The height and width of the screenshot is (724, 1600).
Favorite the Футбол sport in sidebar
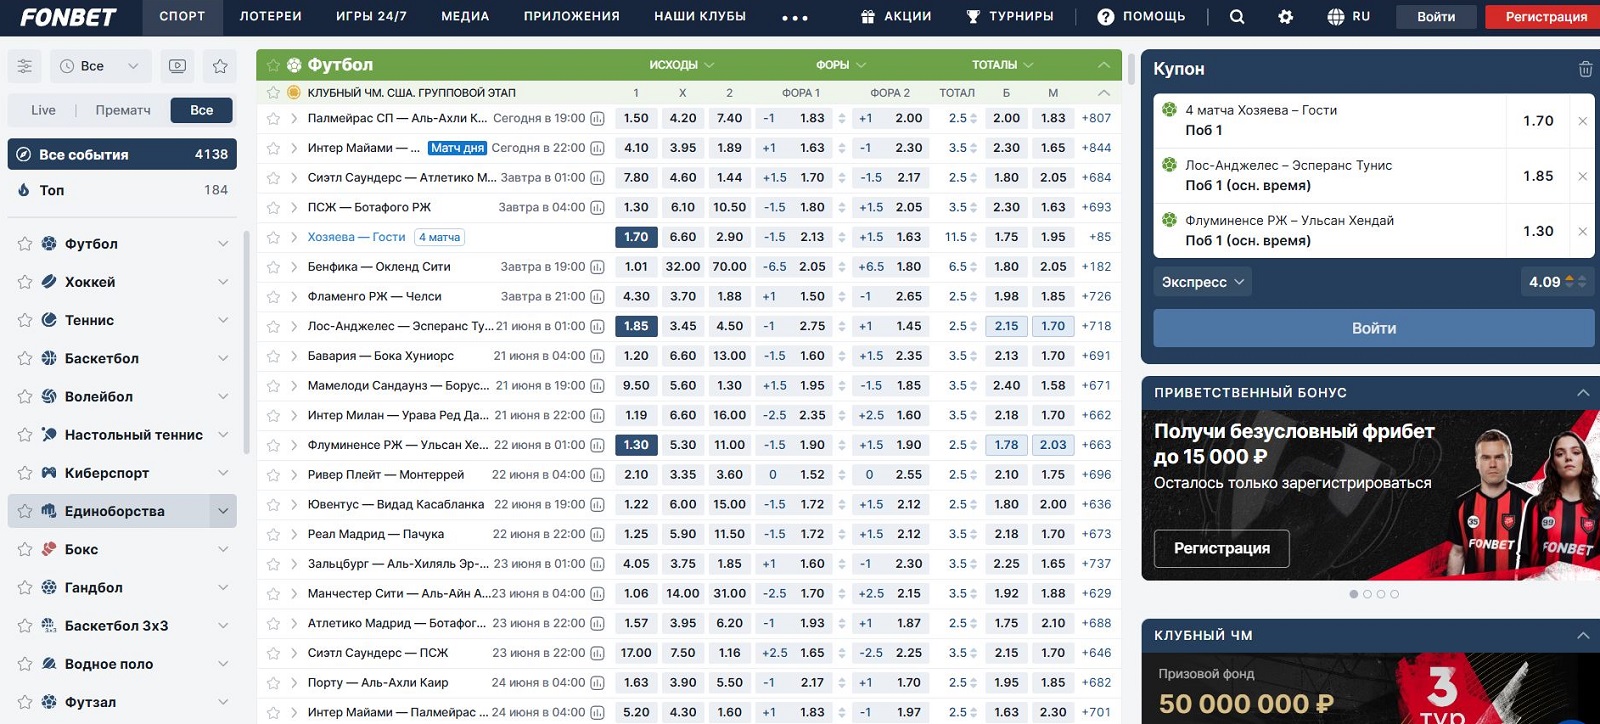25,244
